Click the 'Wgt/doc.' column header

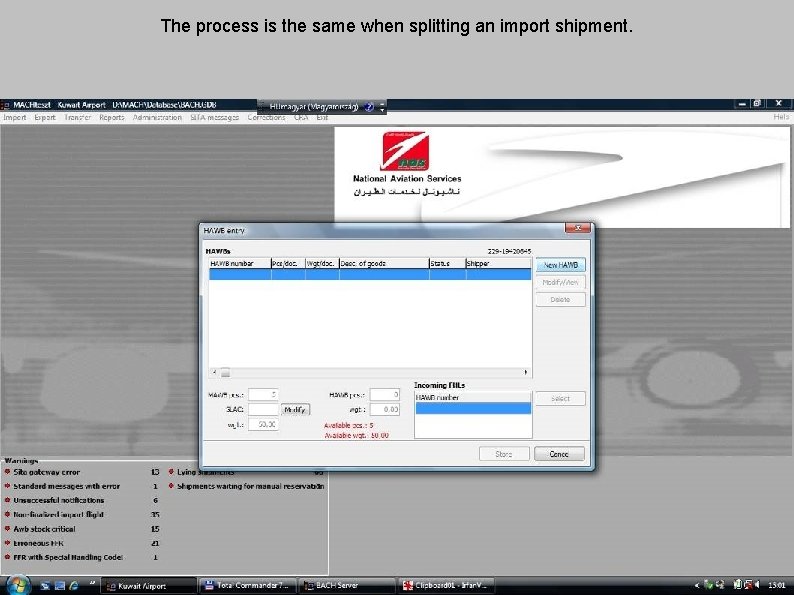click(x=322, y=263)
